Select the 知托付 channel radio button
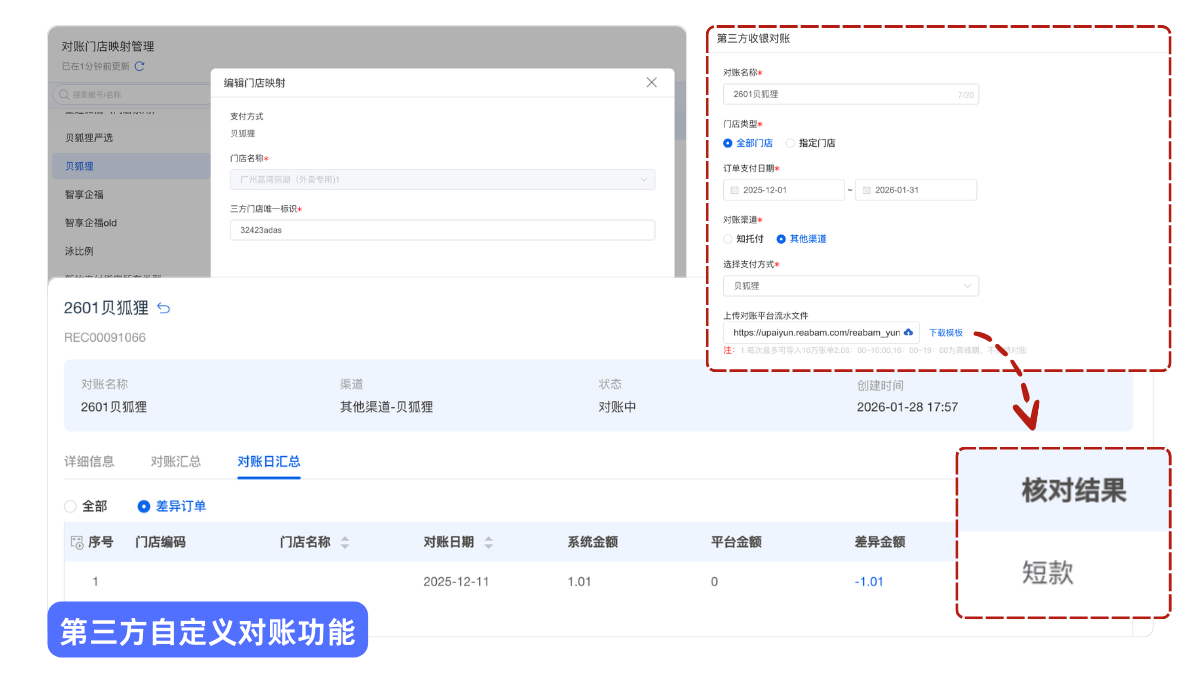Image resolution: width=1200 pixels, height=700 pixels. tap(728, 239)
